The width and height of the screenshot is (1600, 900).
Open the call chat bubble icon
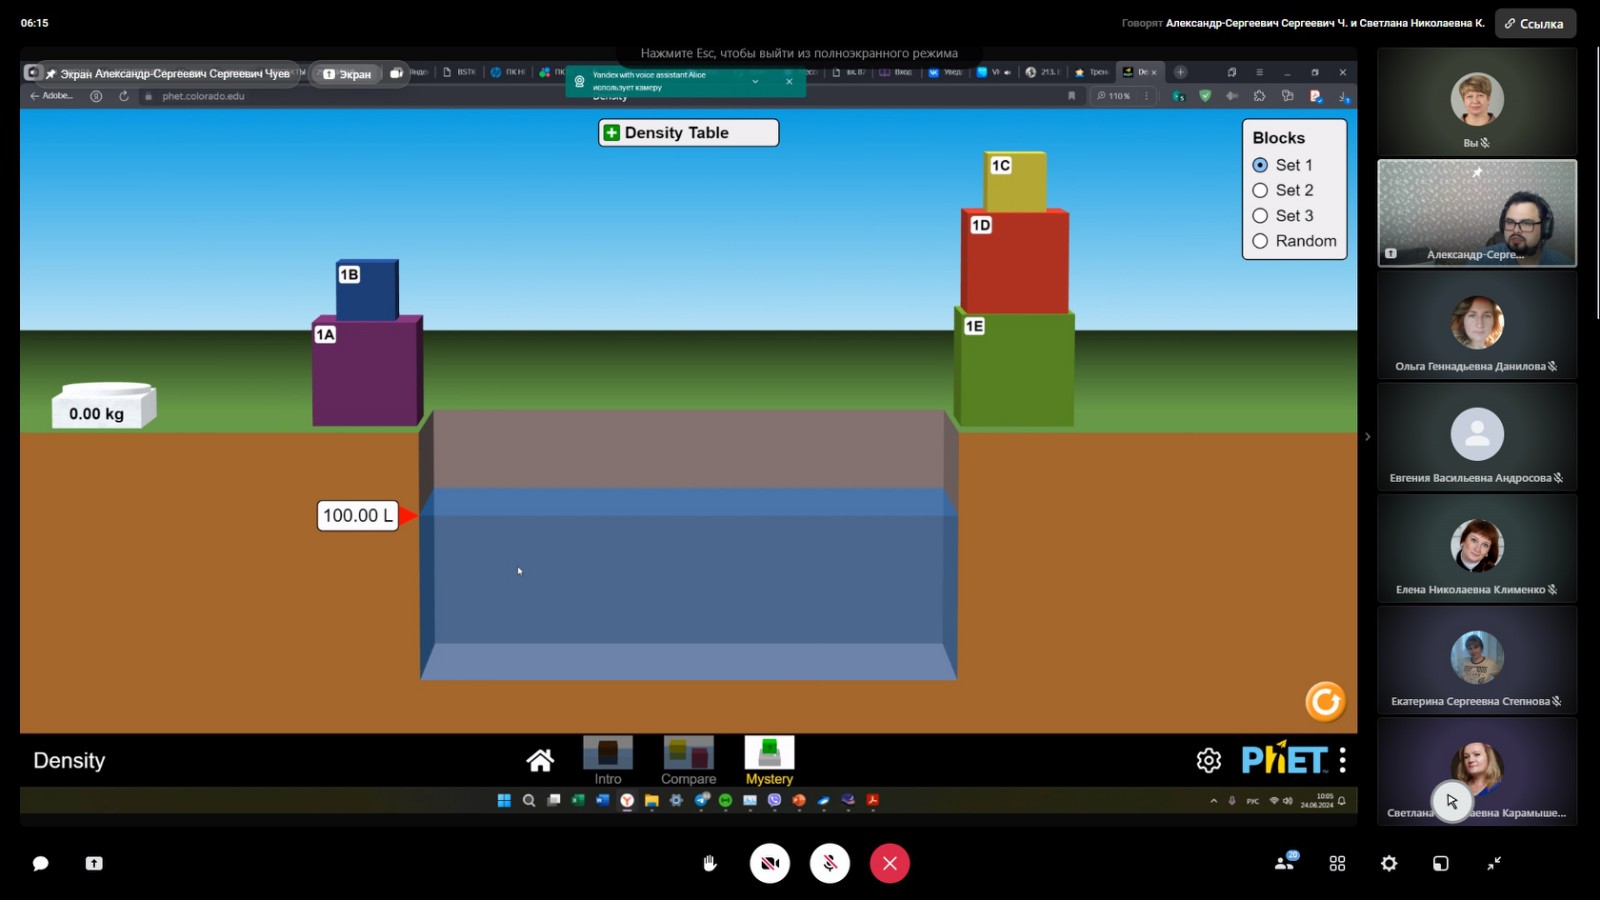[x=41, y=863]
